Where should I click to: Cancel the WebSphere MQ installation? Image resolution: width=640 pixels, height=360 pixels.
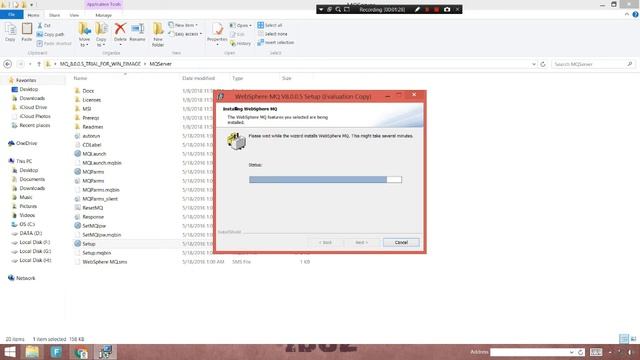point(401,242)
